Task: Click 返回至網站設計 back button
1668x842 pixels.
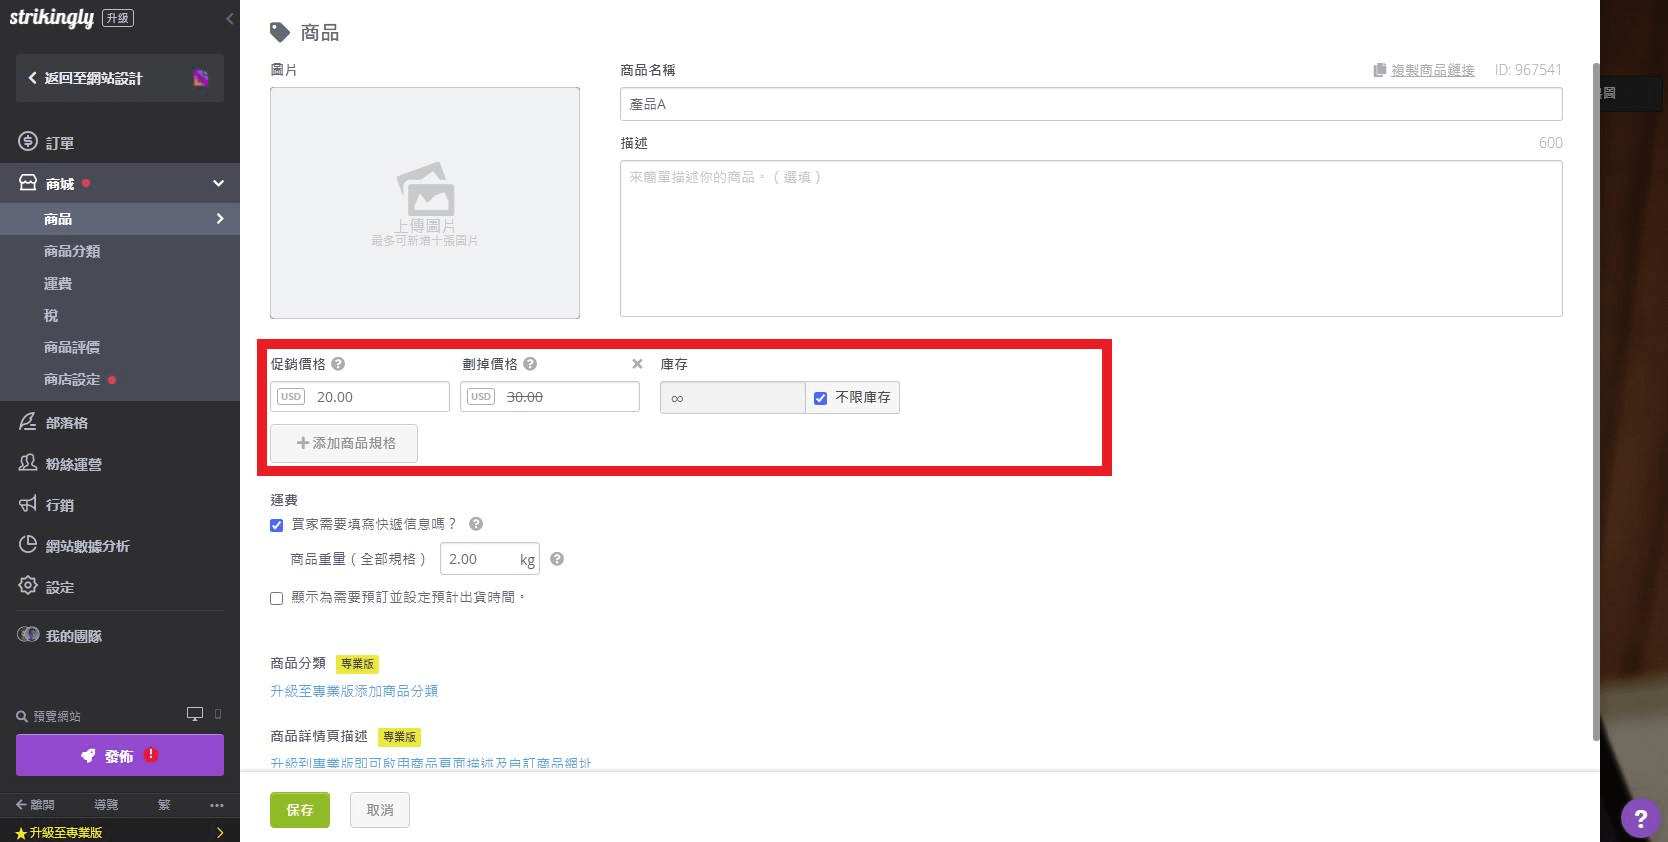Action: click(92, 78)
